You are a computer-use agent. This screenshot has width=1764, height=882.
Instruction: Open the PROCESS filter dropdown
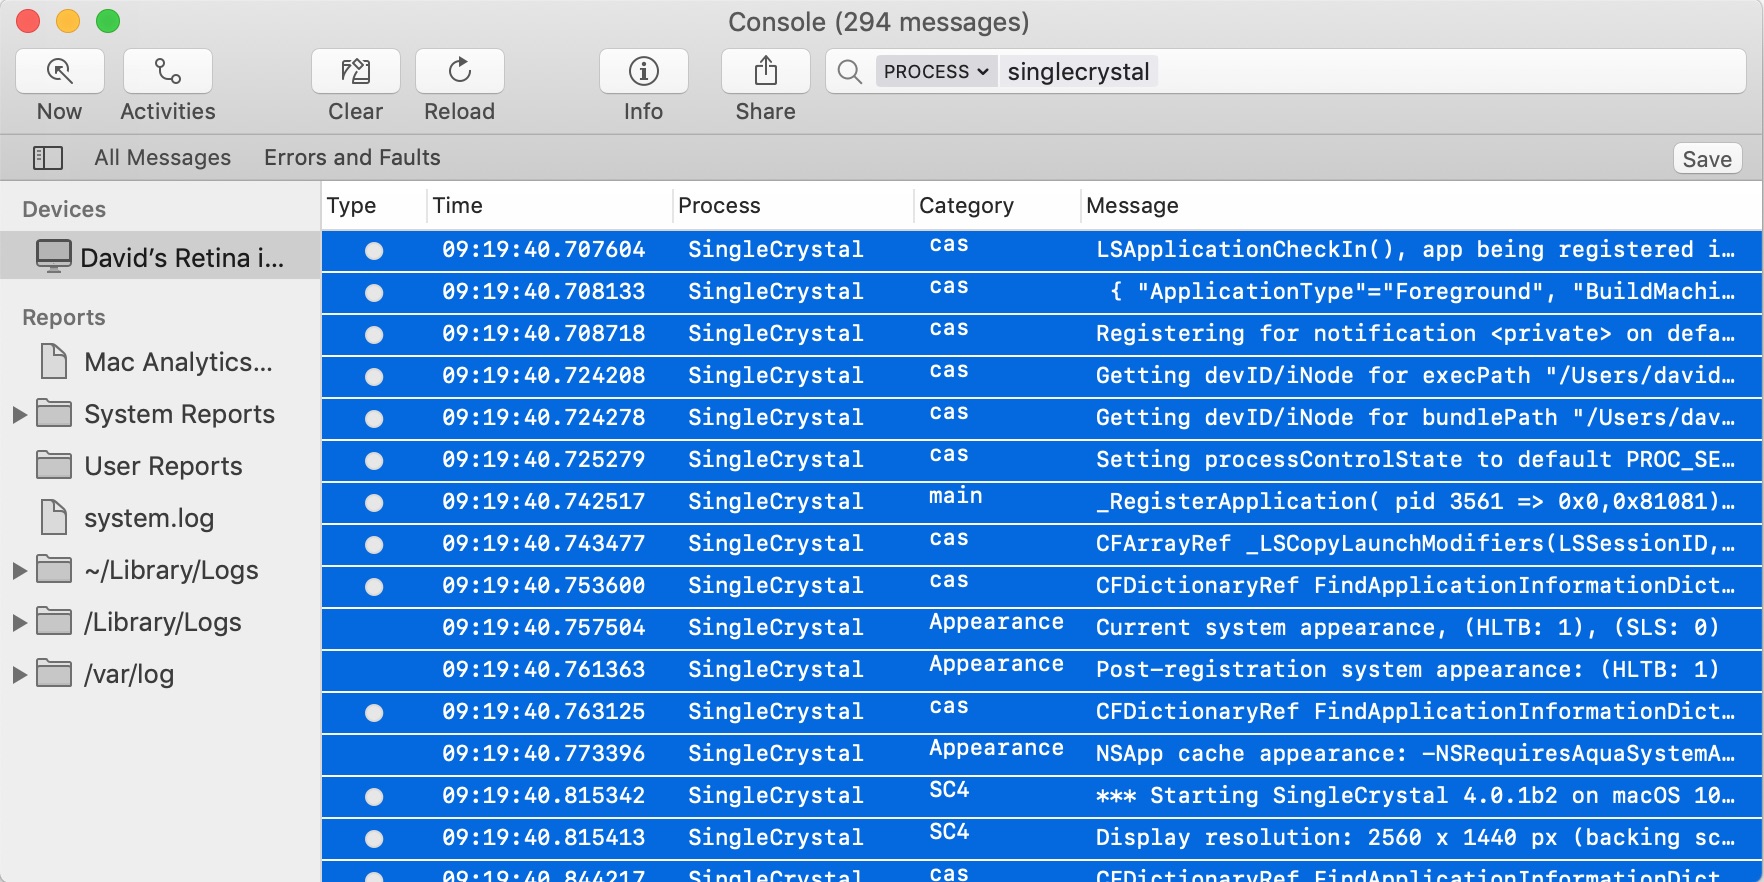pyautogui.click(x=936, y=72)
